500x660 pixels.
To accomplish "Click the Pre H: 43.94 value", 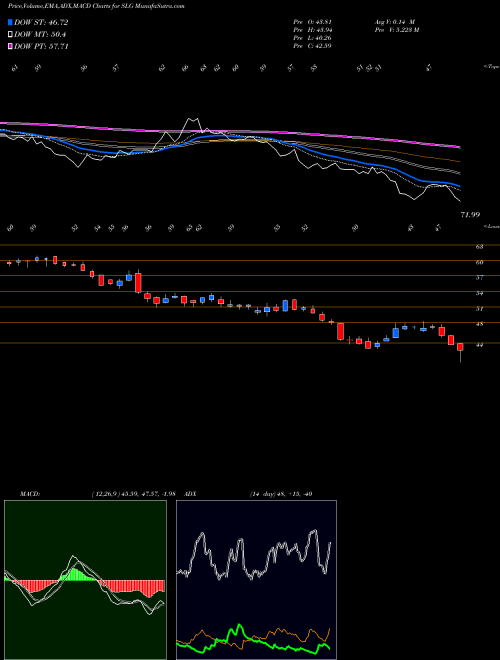I will coord(312,30).
